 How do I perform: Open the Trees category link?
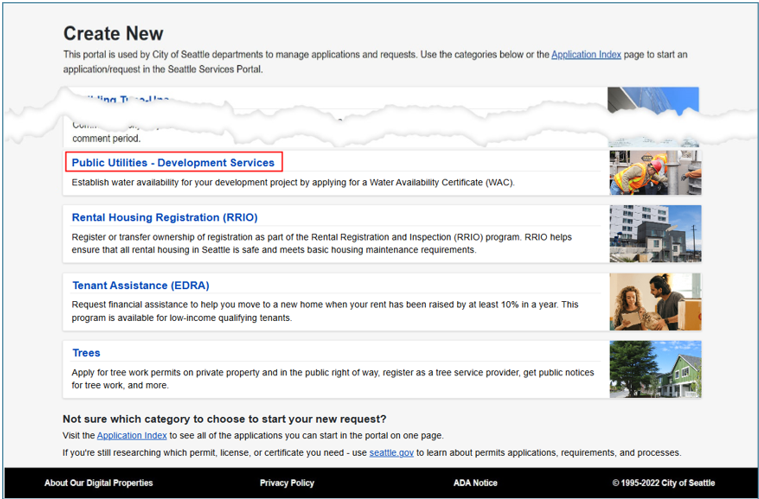point(86,353)
